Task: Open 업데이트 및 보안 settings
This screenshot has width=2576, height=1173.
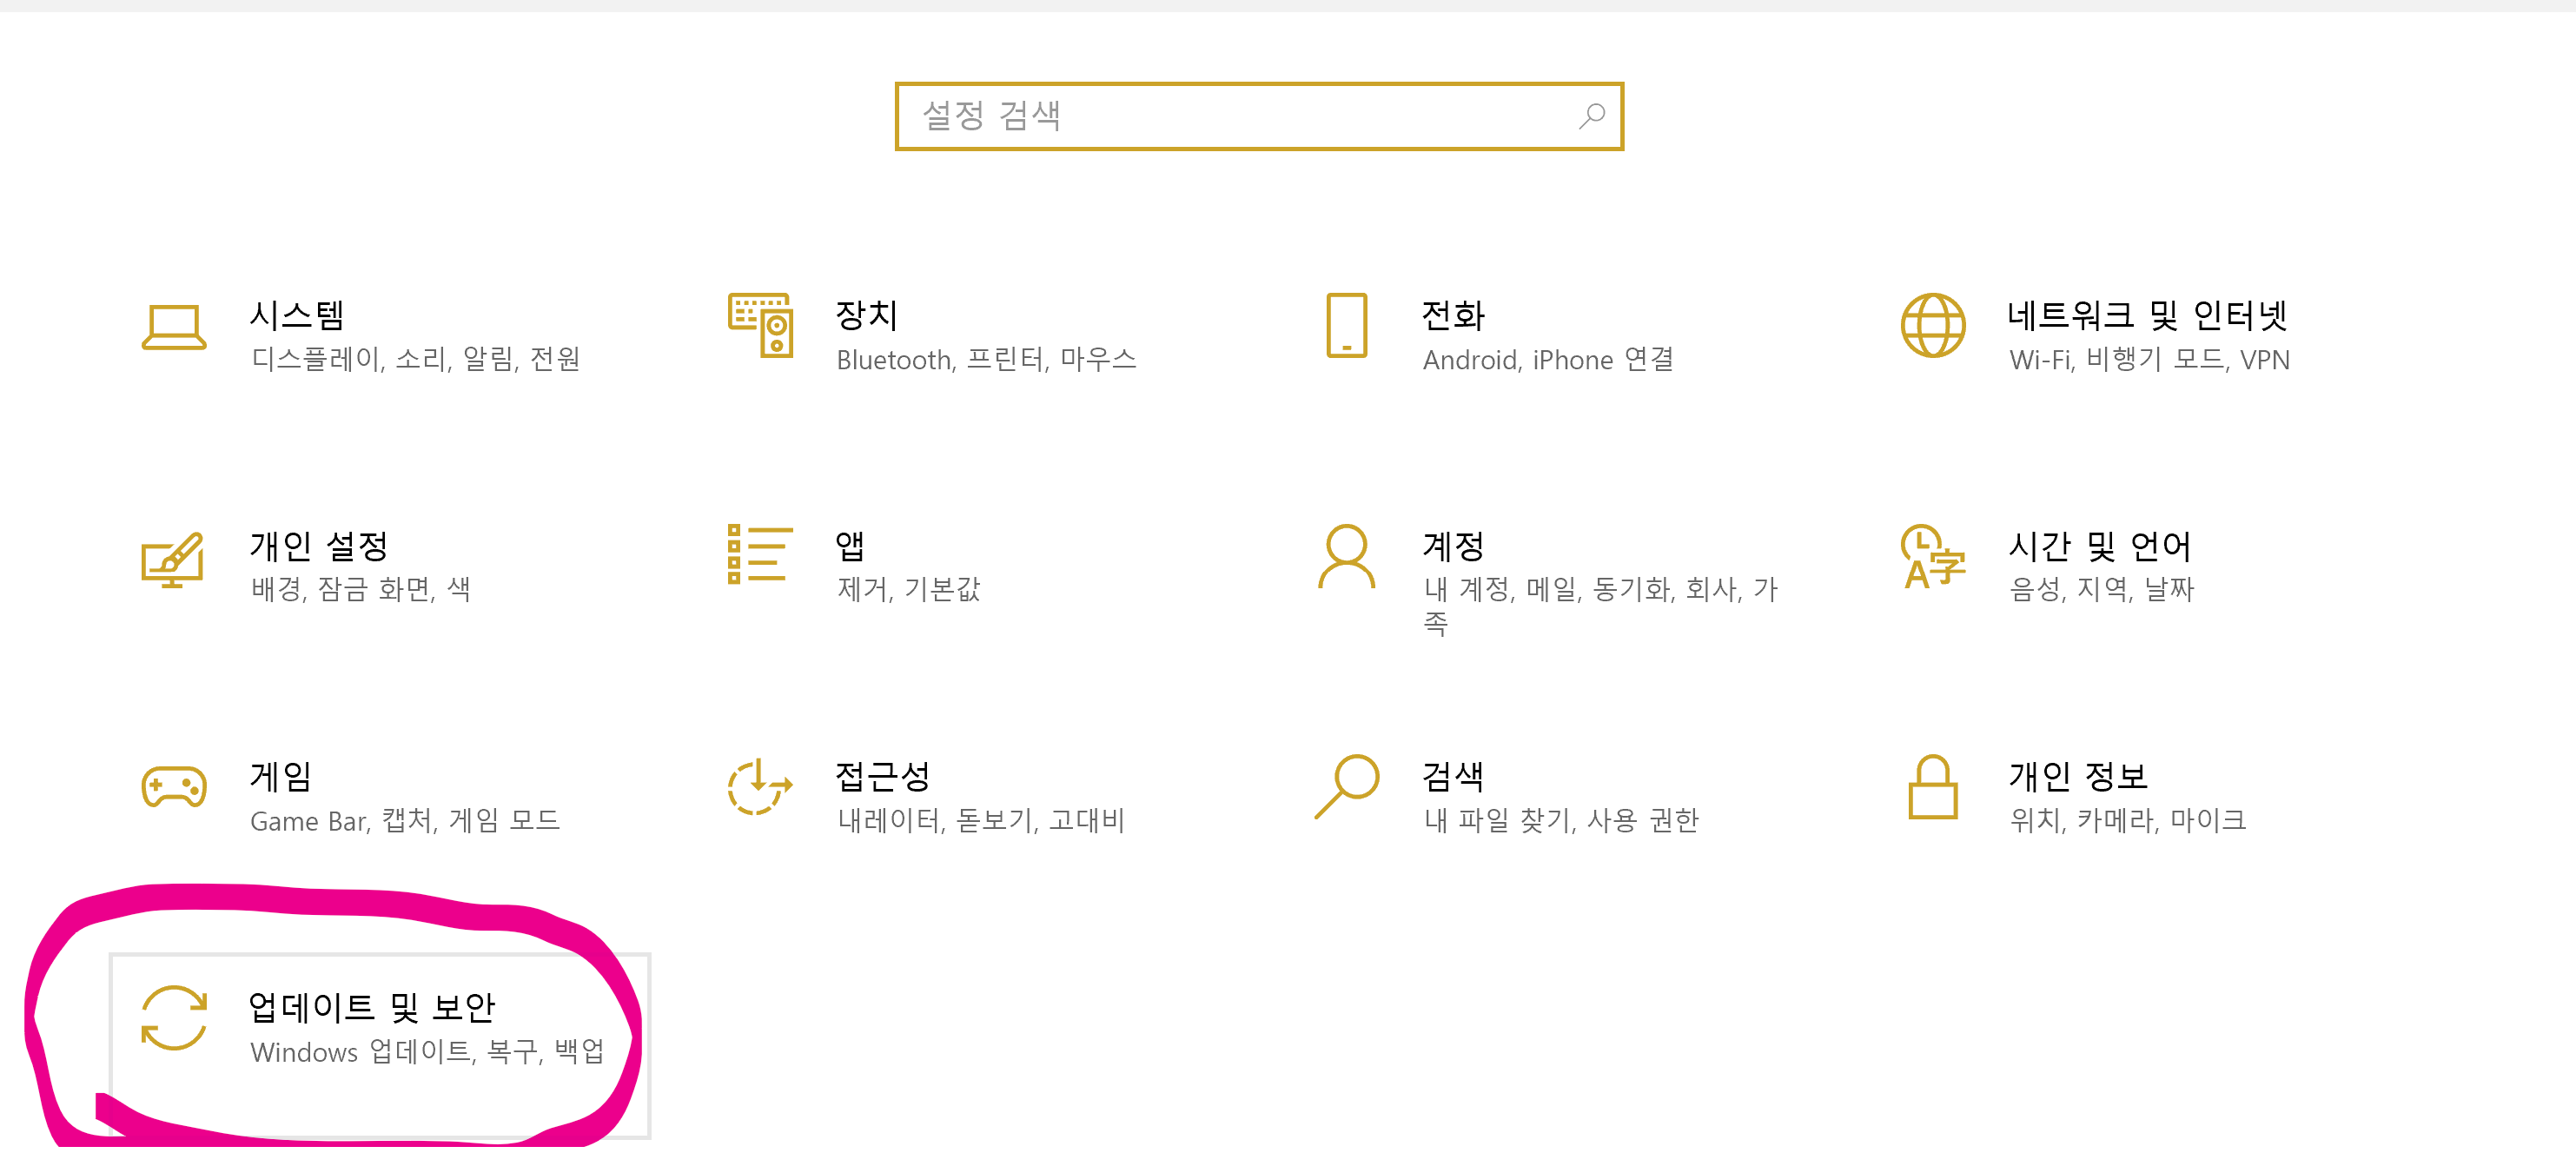Action: tap(372, 1007)
